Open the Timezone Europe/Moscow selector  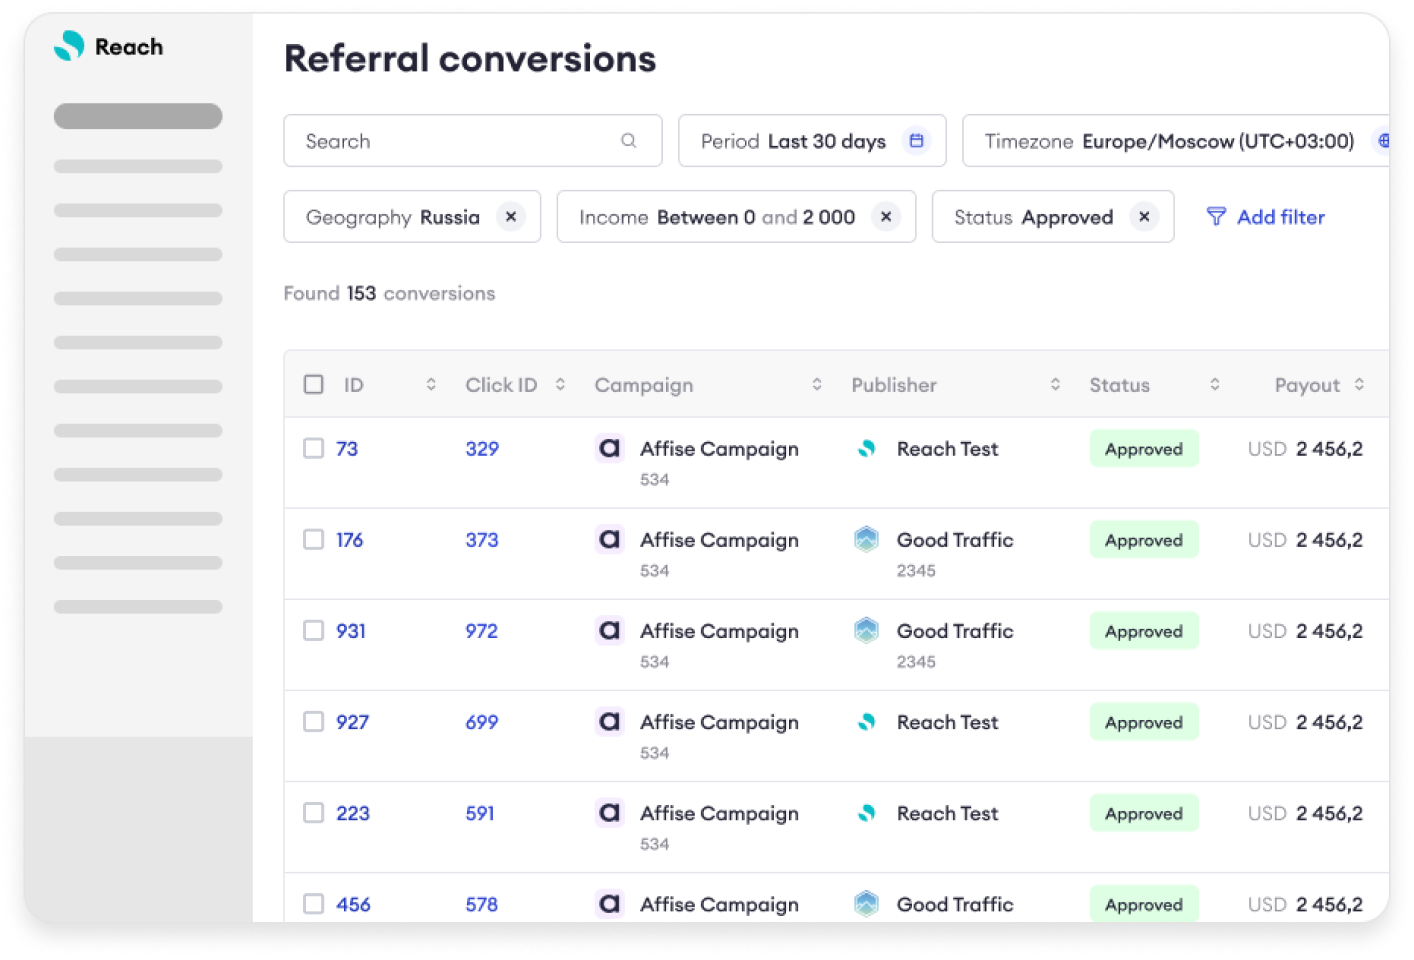[1176, 141]
